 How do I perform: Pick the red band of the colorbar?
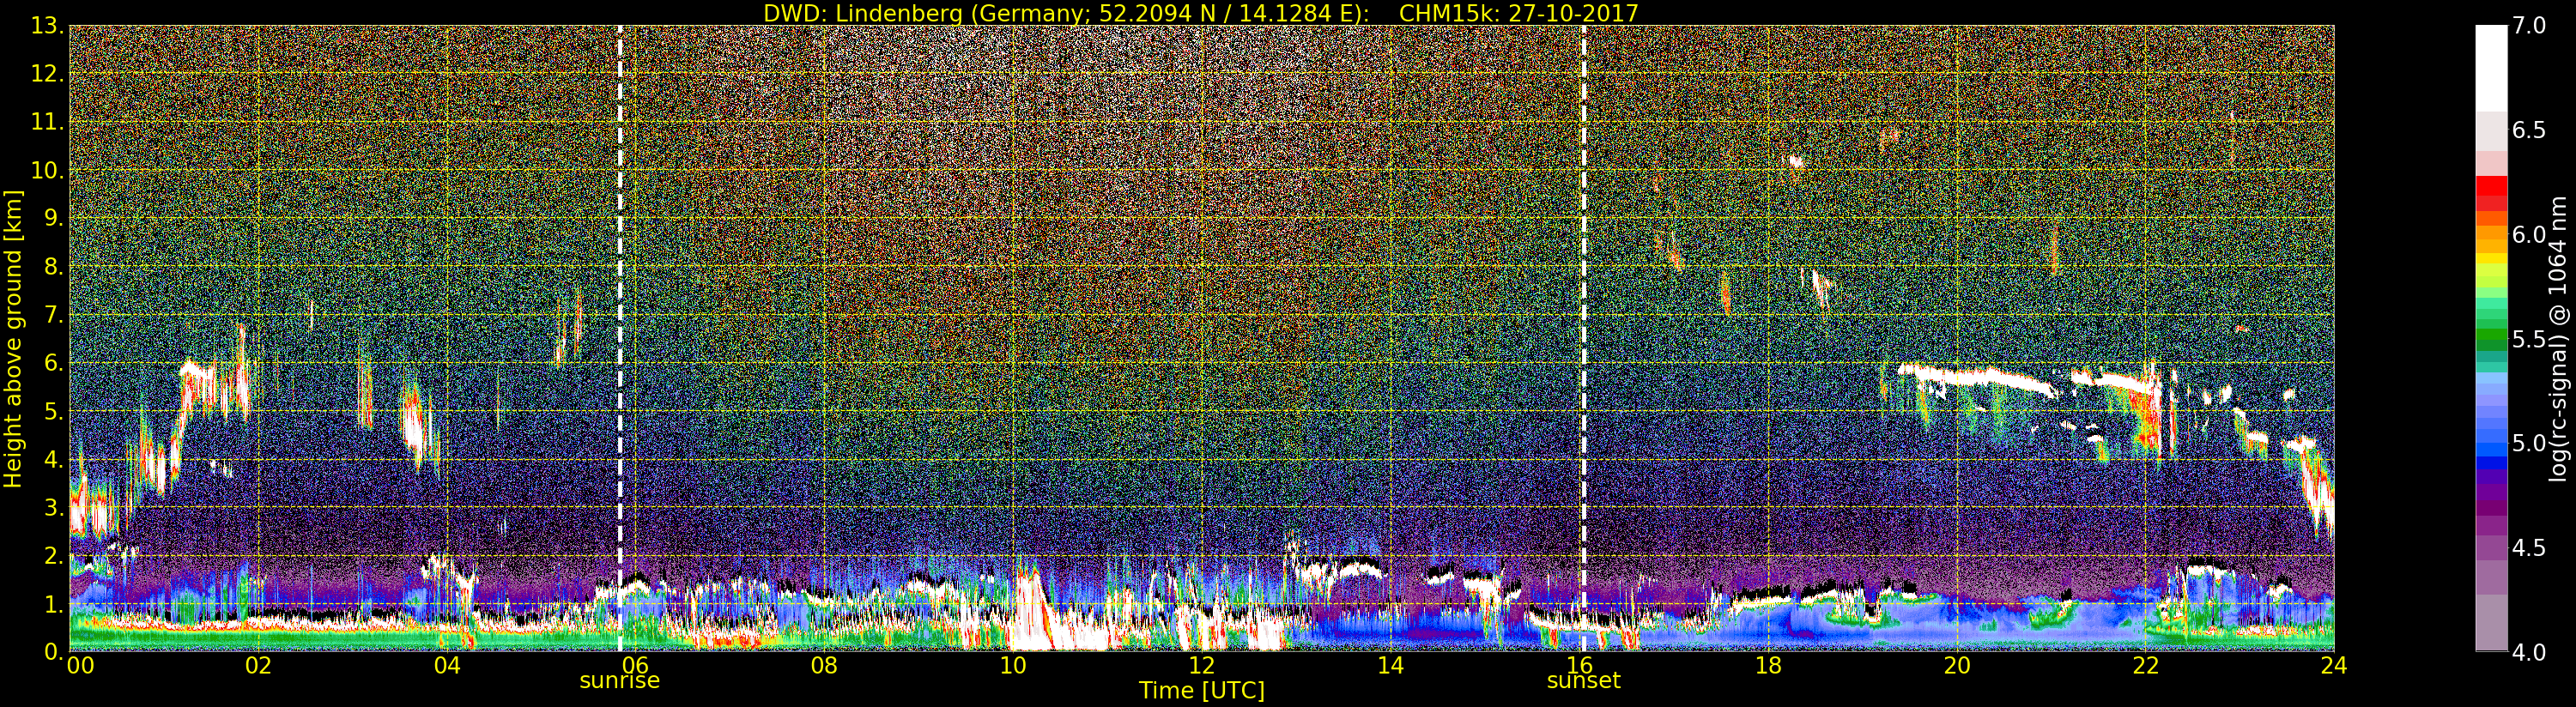(2491, 185)
